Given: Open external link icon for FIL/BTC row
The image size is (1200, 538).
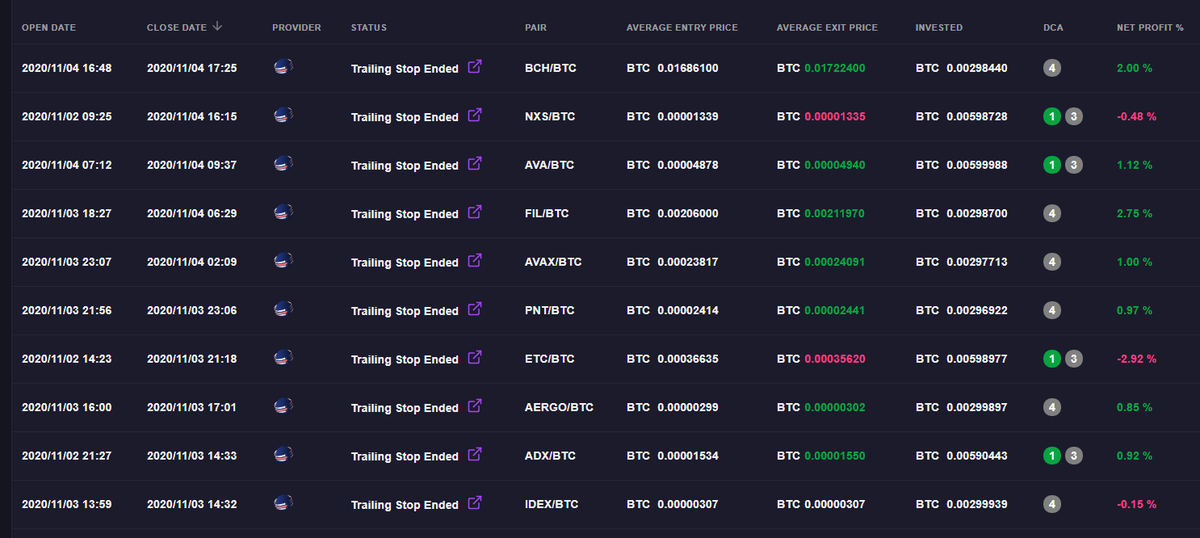Looking at the screenshot, I should point(475,212).
